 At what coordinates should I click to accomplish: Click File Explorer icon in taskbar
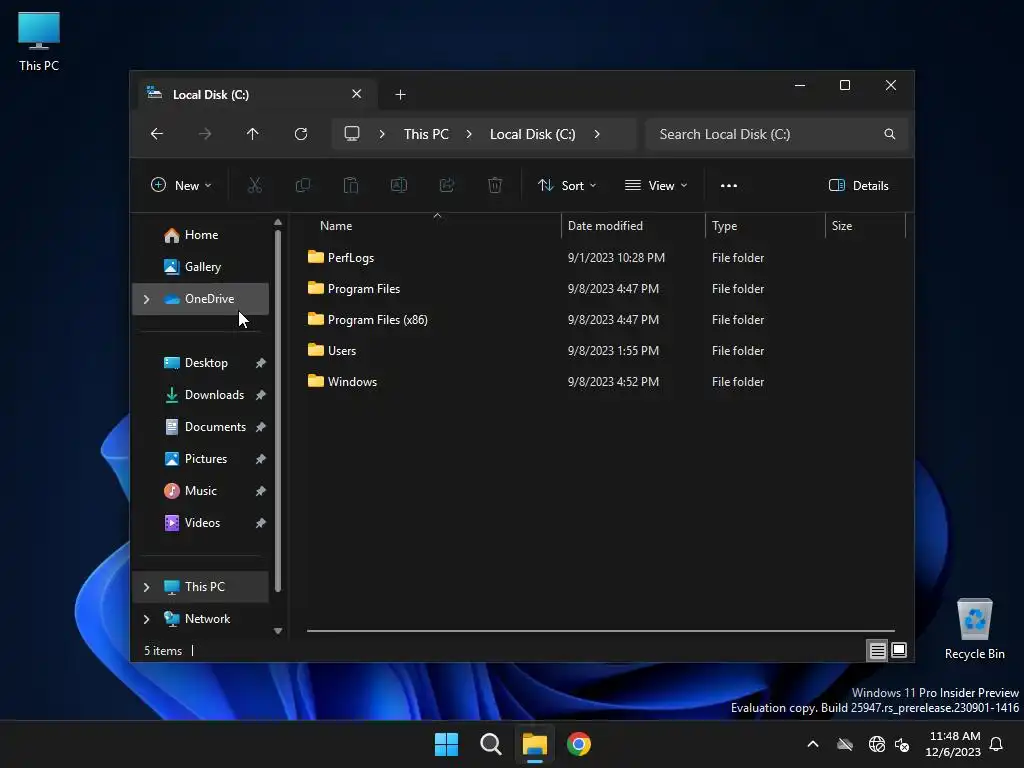pos(534,744)
